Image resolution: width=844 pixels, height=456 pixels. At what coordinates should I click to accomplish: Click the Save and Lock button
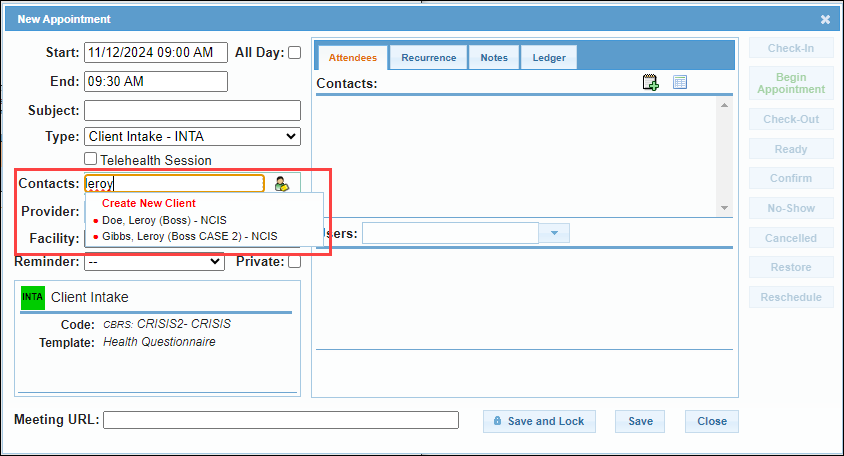point(539,421)
